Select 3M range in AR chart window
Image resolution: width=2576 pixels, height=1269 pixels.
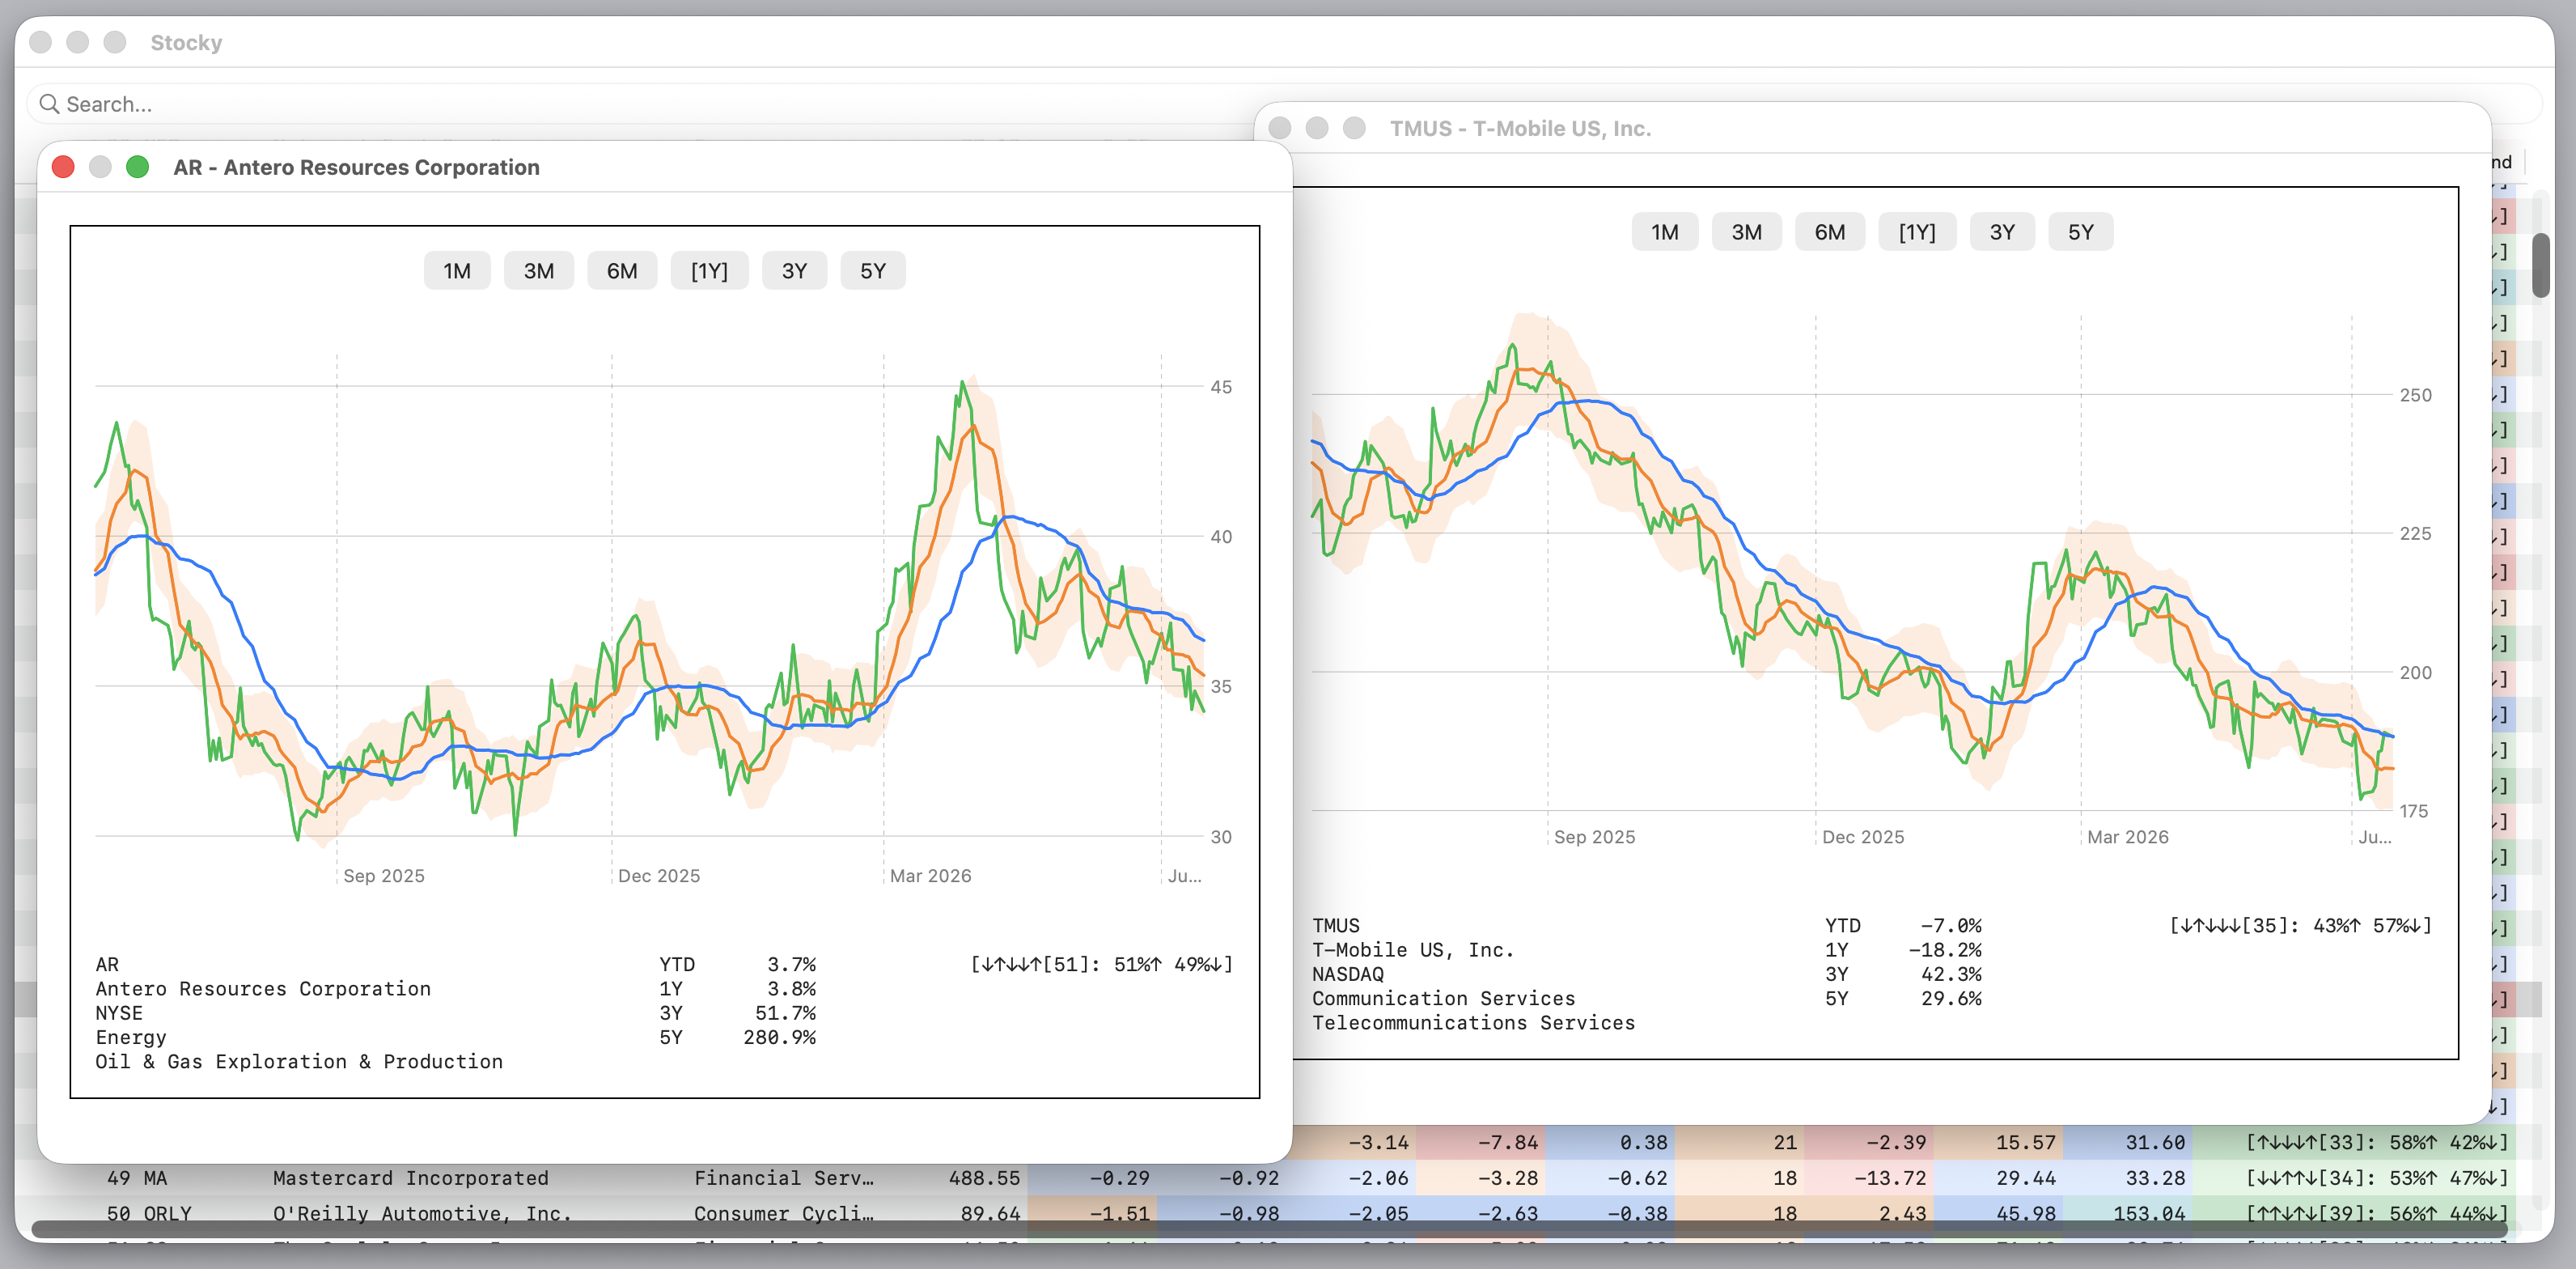pyautogui.click(x=539, y=271)
